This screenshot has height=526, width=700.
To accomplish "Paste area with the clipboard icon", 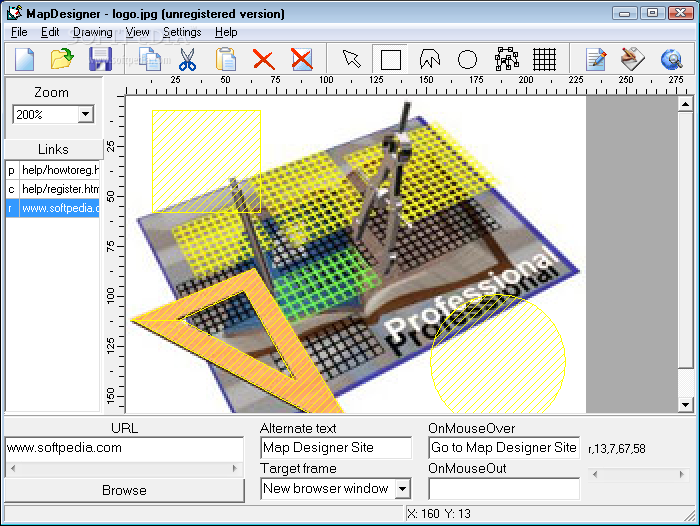I will (x=226, y=59).
